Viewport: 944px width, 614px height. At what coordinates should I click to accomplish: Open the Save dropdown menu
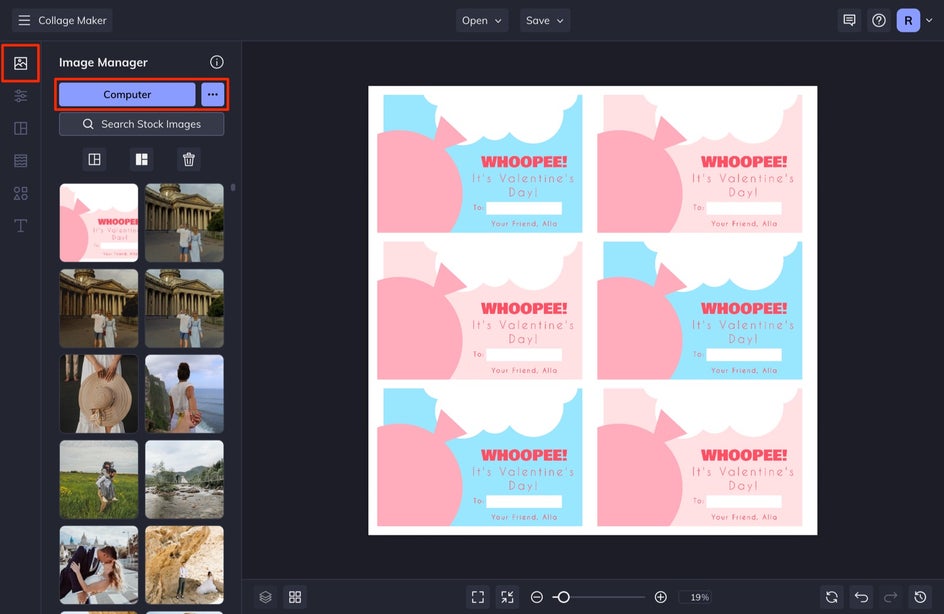[x=545, y=20]
